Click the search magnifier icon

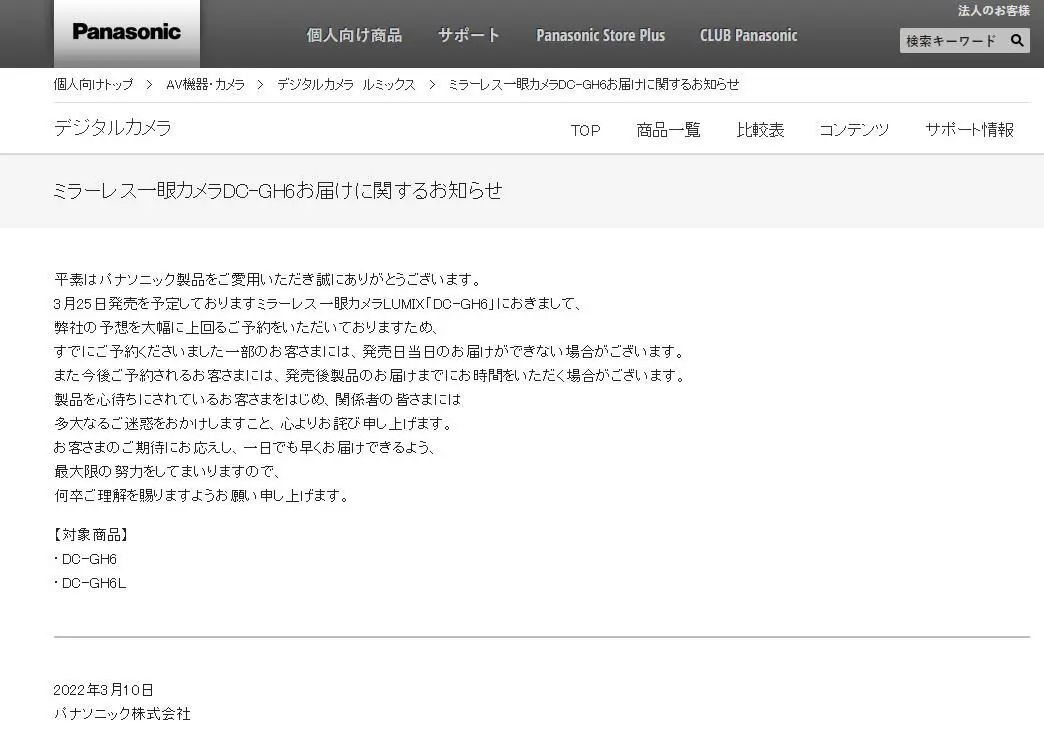pos(1016,41)
